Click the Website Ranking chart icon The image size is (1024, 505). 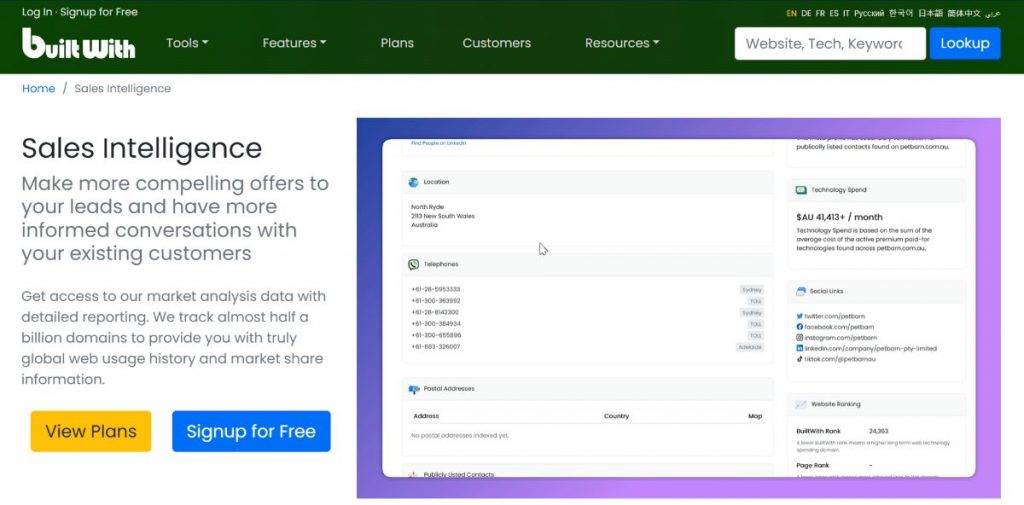tap(801, 404)
